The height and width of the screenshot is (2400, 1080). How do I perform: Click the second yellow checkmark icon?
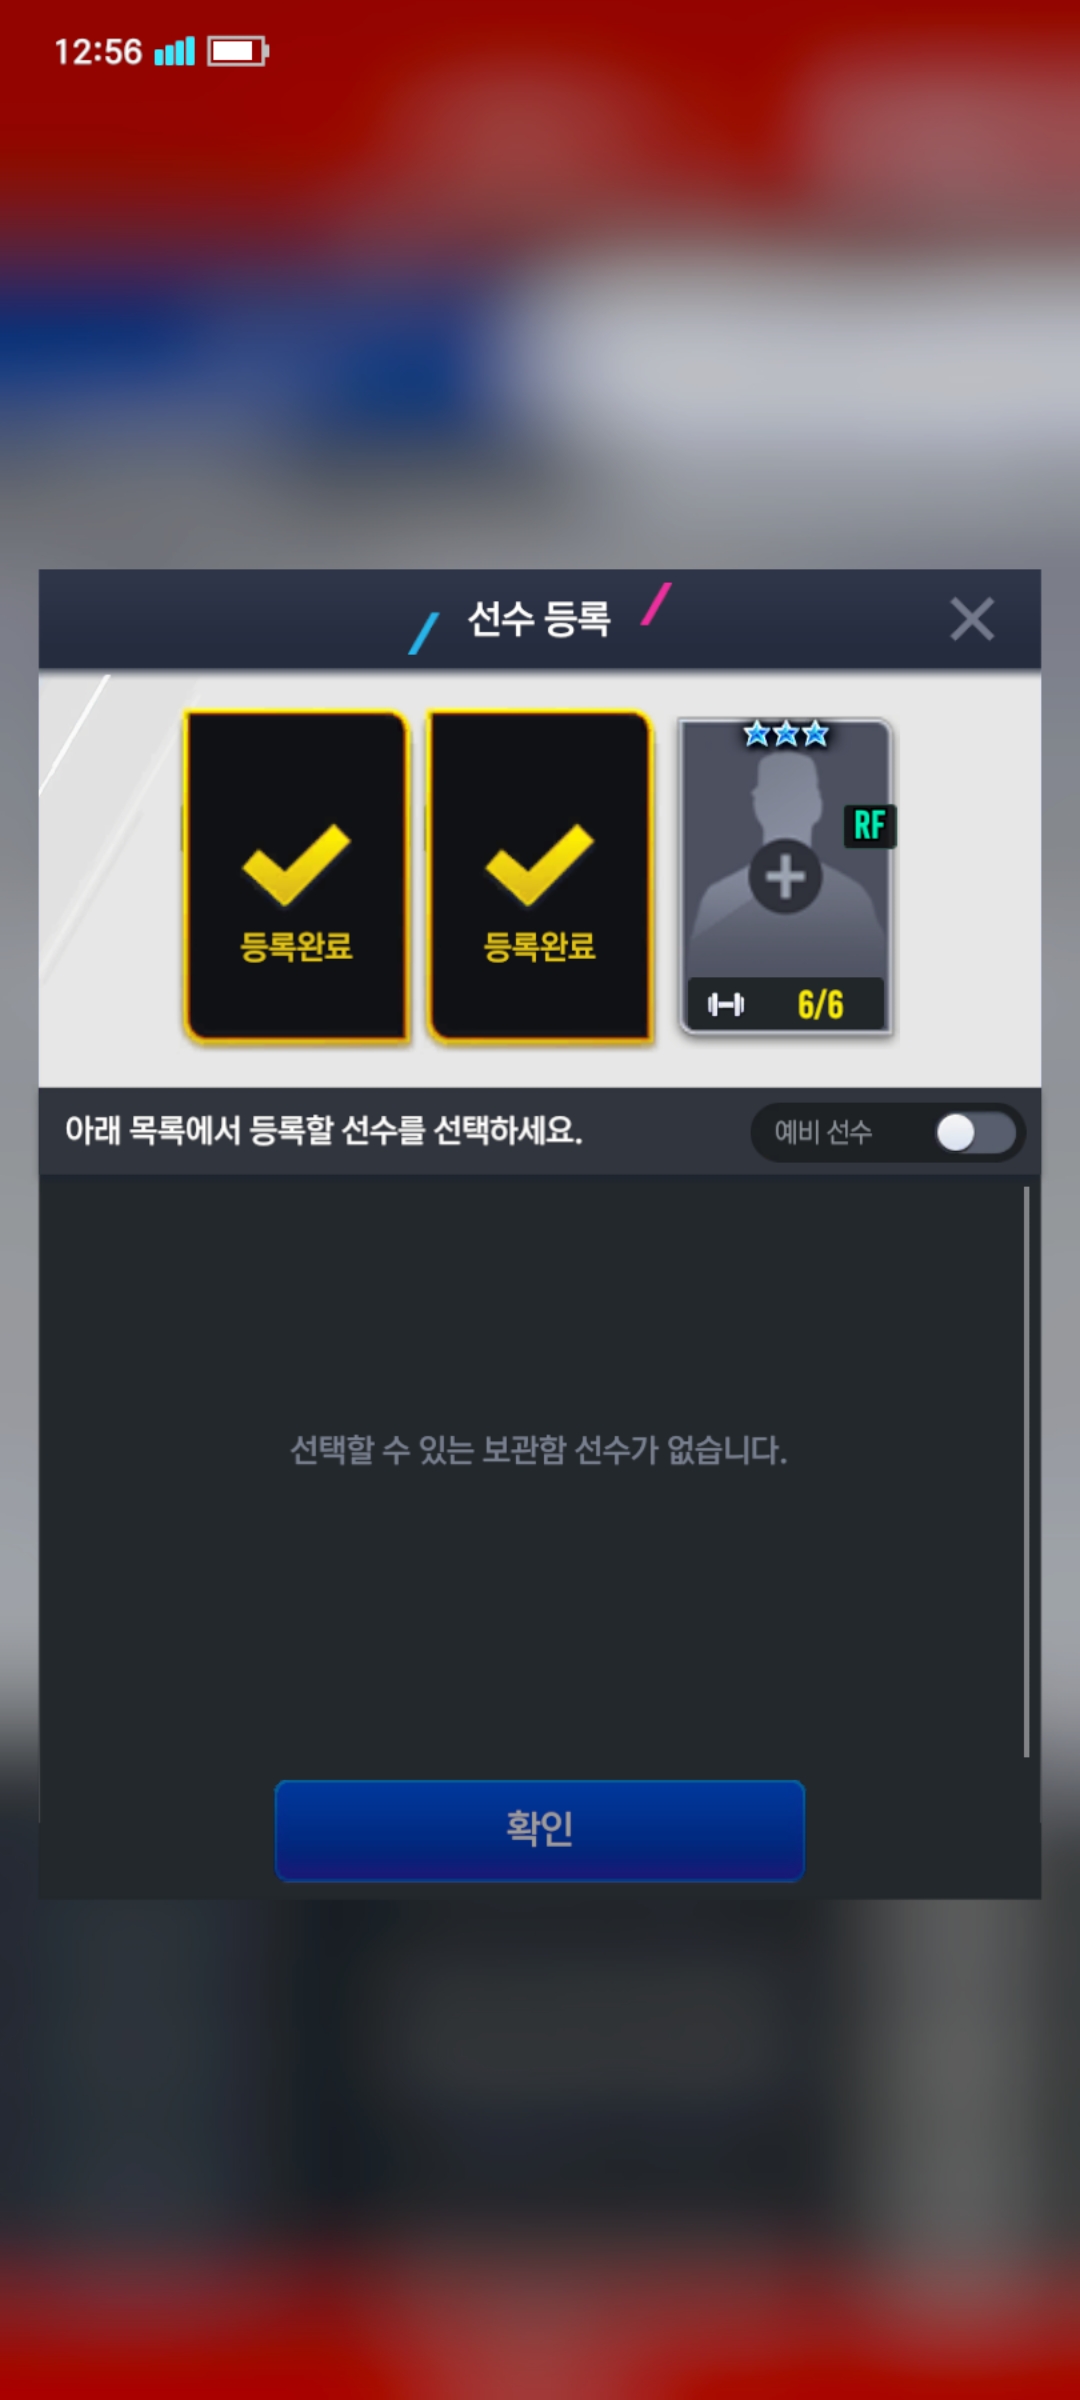click(x=540, y=864)
